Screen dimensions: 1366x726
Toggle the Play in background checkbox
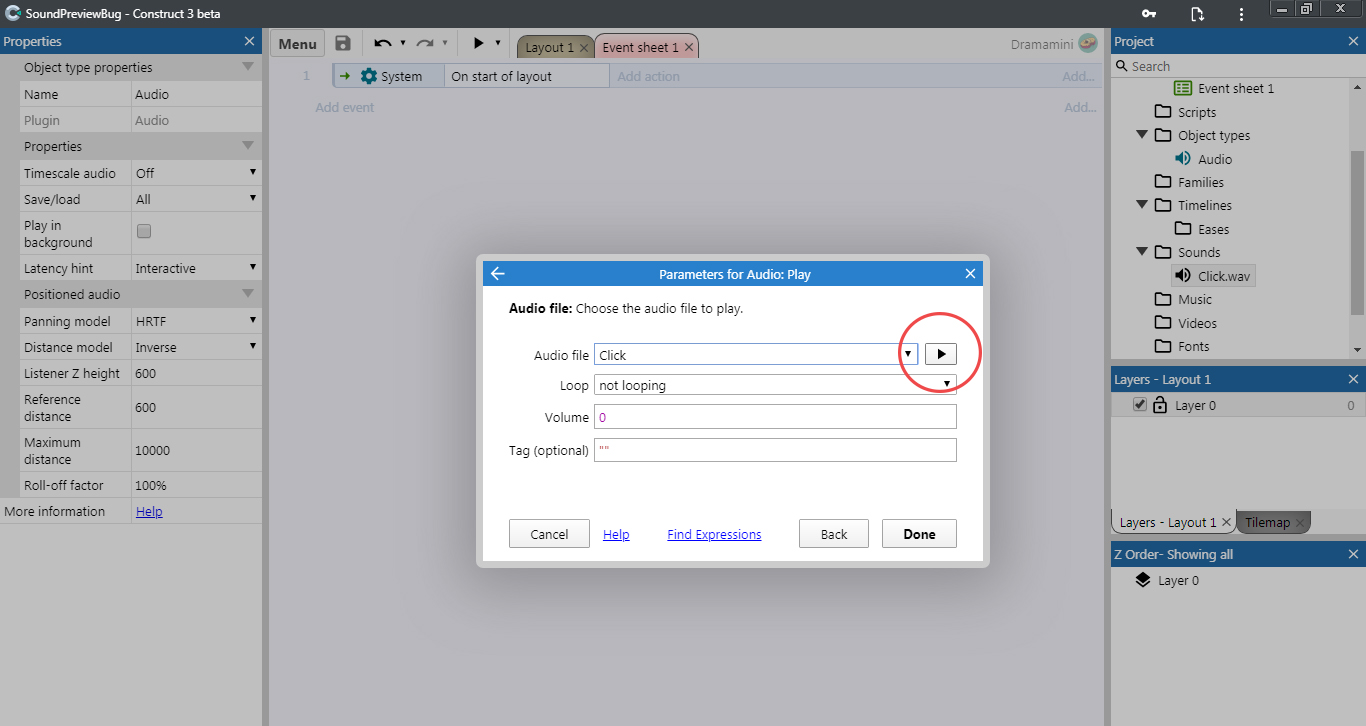(143, 230)
